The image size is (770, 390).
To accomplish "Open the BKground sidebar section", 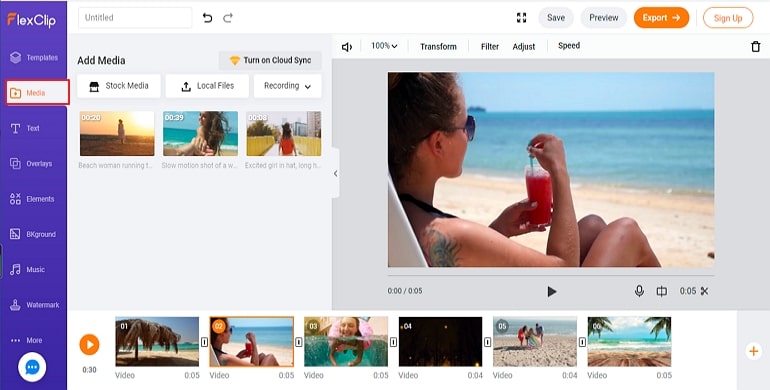I will [33, 234].
